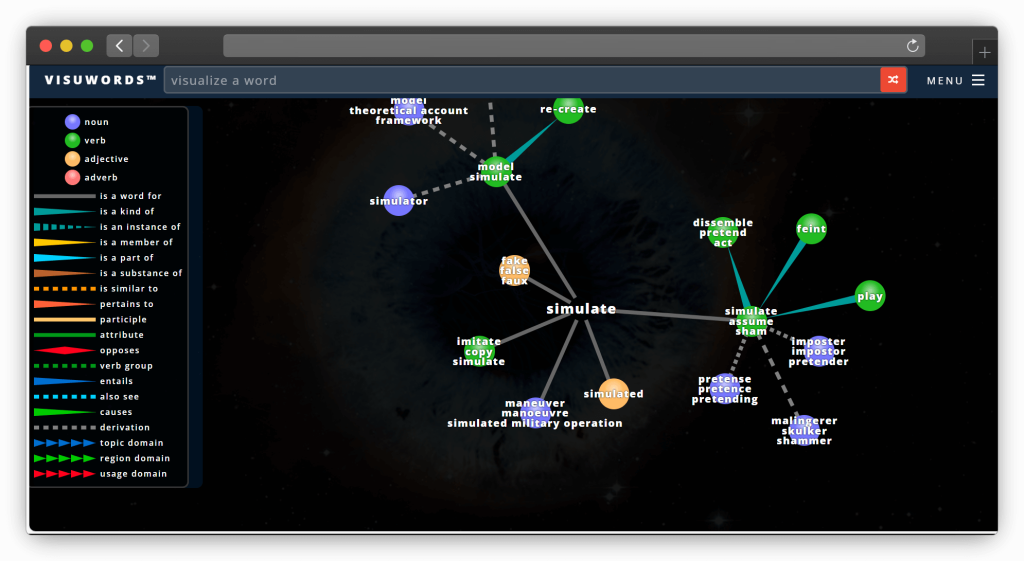
Task: Select the green 'play' verb node
Action: (x=870, y=296)
